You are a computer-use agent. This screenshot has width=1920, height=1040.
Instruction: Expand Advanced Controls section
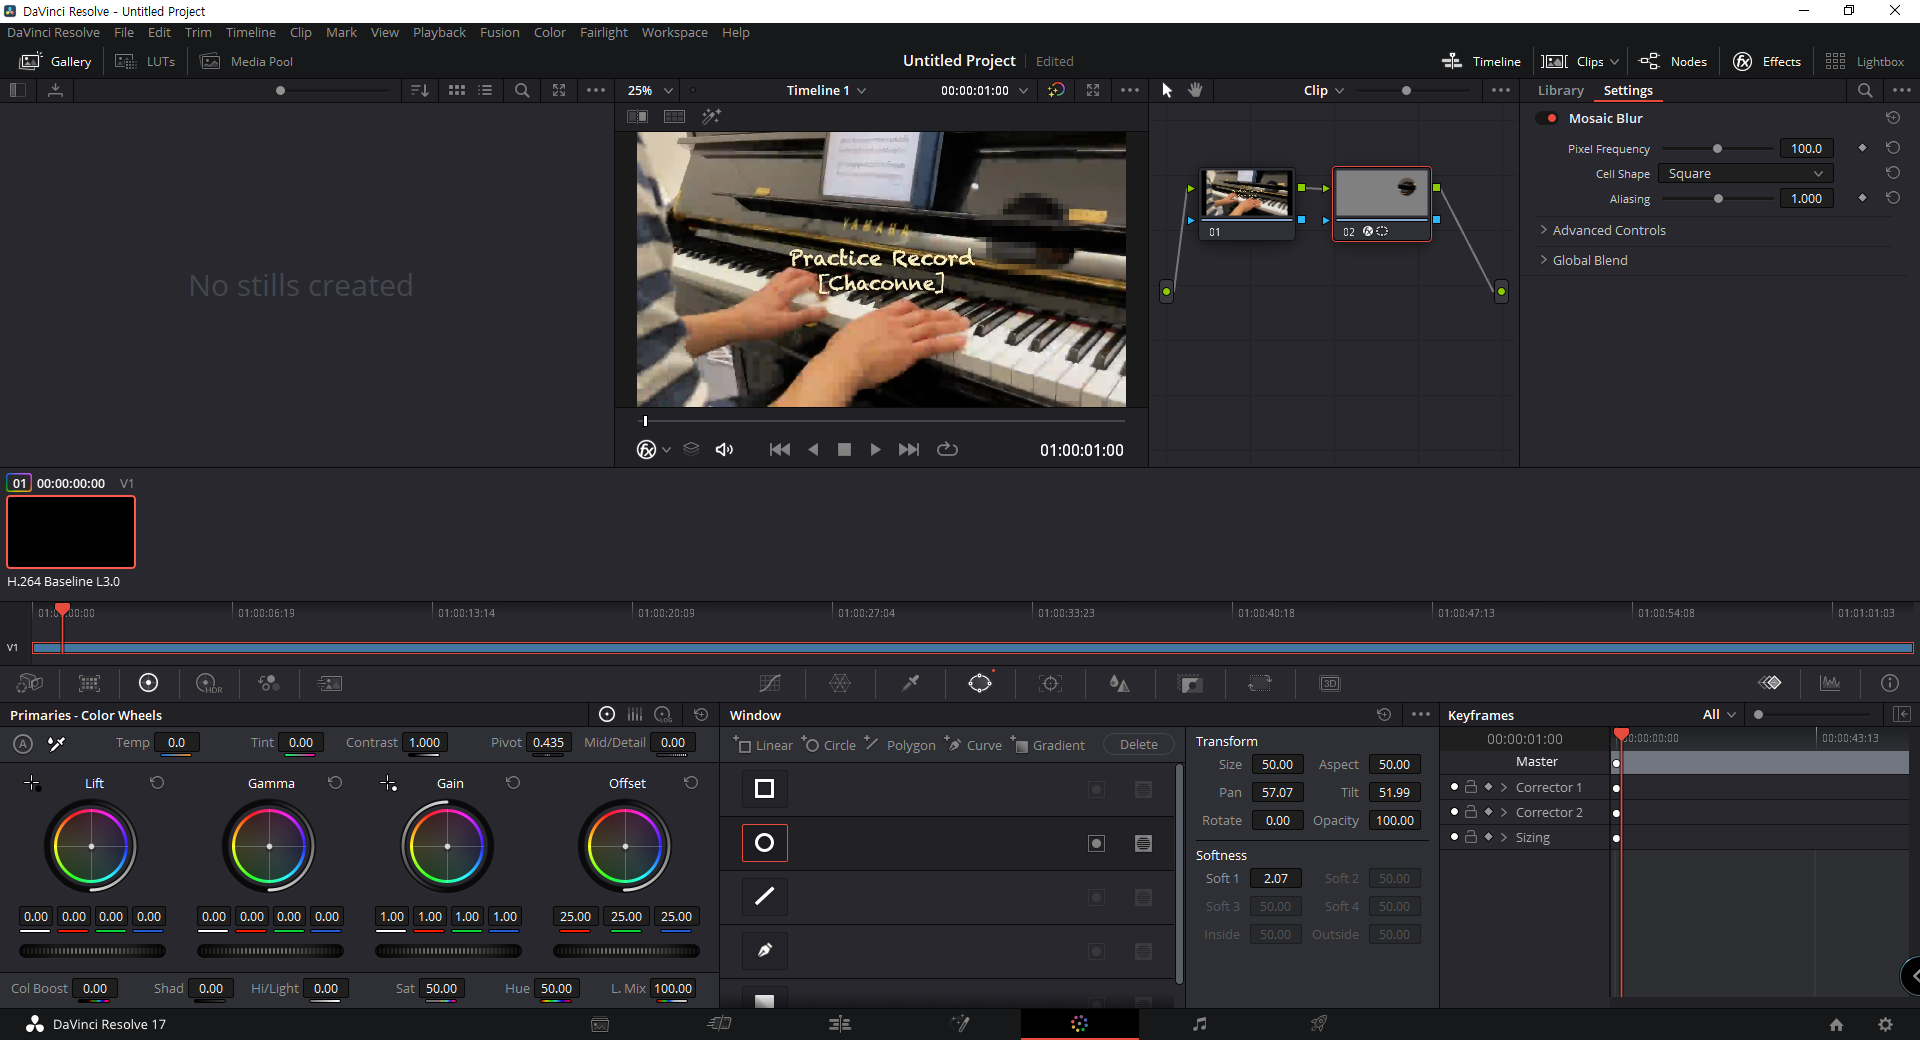[x=1603, y=230]
